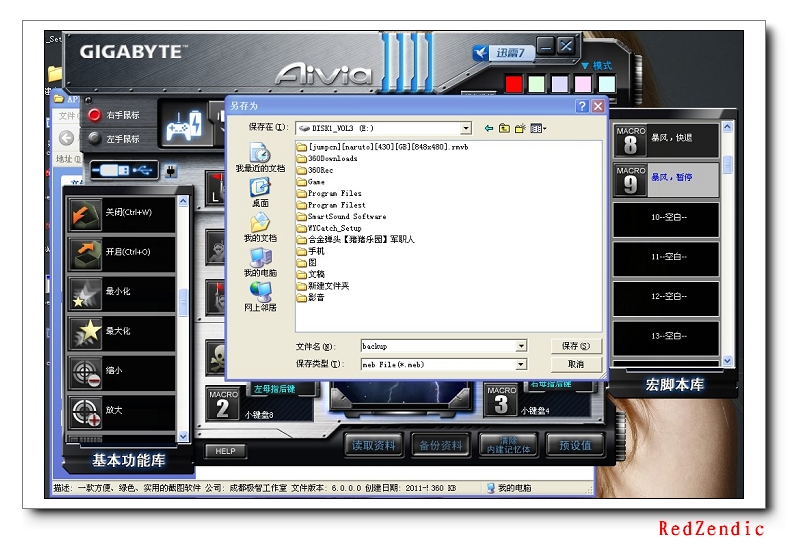Click the USB connector icon
Viewport: 788px width, 549px height.
[125, 171]
